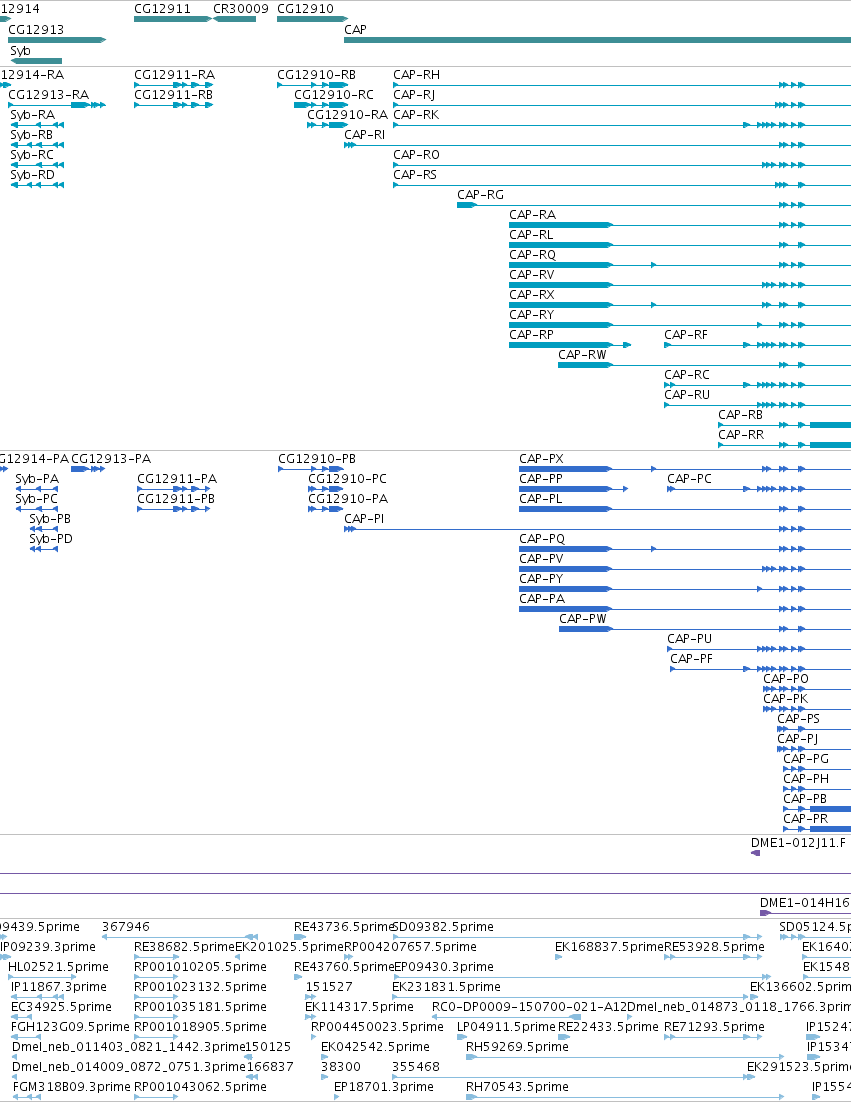This screenshot has height=1102, width=851.
Task: Click transcript CAP-RI label
Action: pos(364,134)
